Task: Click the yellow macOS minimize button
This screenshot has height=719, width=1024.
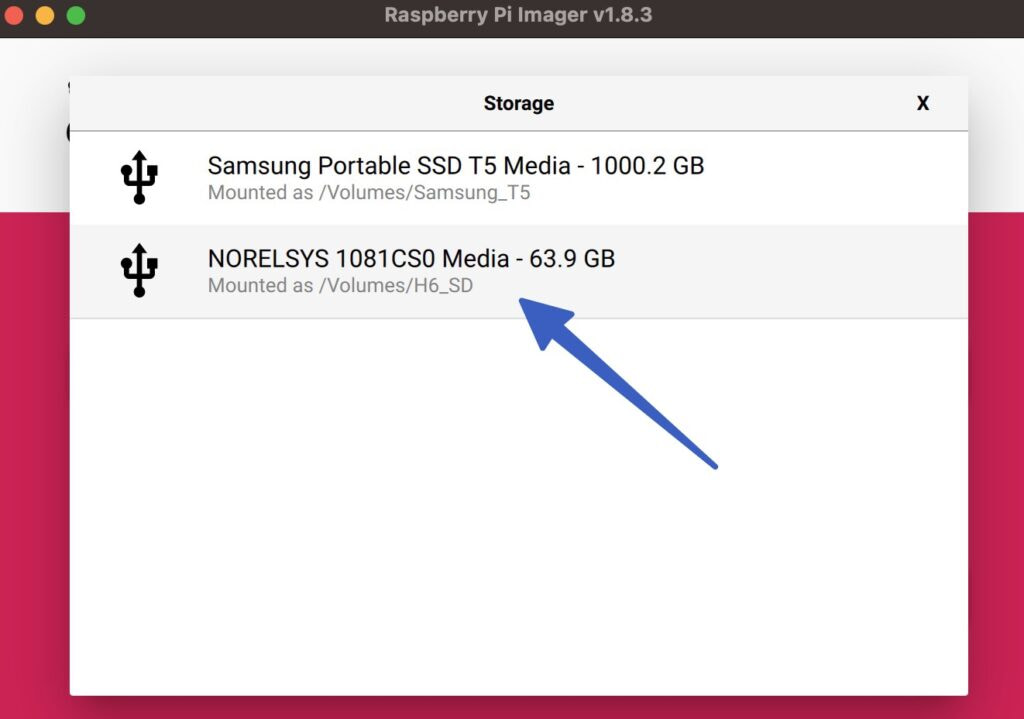Action: (x=43, y=16)
